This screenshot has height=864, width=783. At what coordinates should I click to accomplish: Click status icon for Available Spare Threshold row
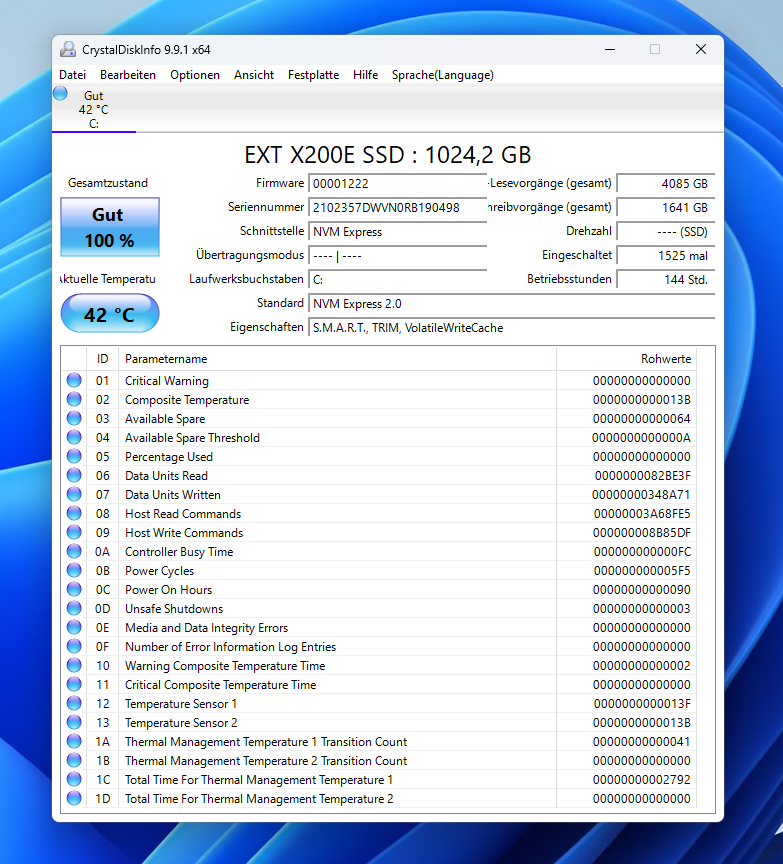point(74,438)
